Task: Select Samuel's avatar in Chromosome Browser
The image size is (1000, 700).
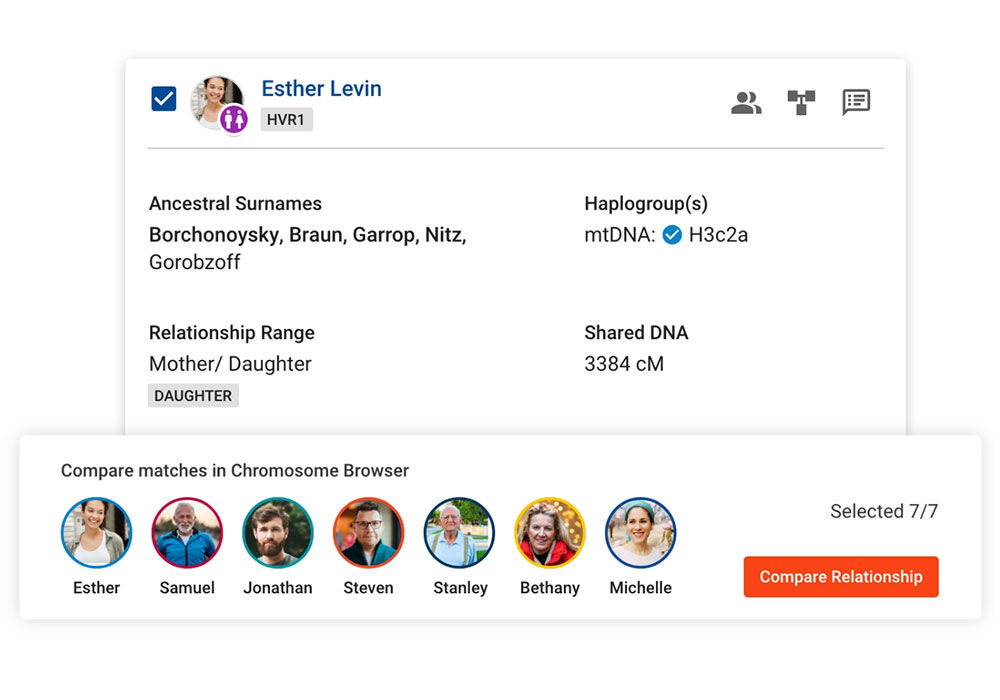Action: 187,533
